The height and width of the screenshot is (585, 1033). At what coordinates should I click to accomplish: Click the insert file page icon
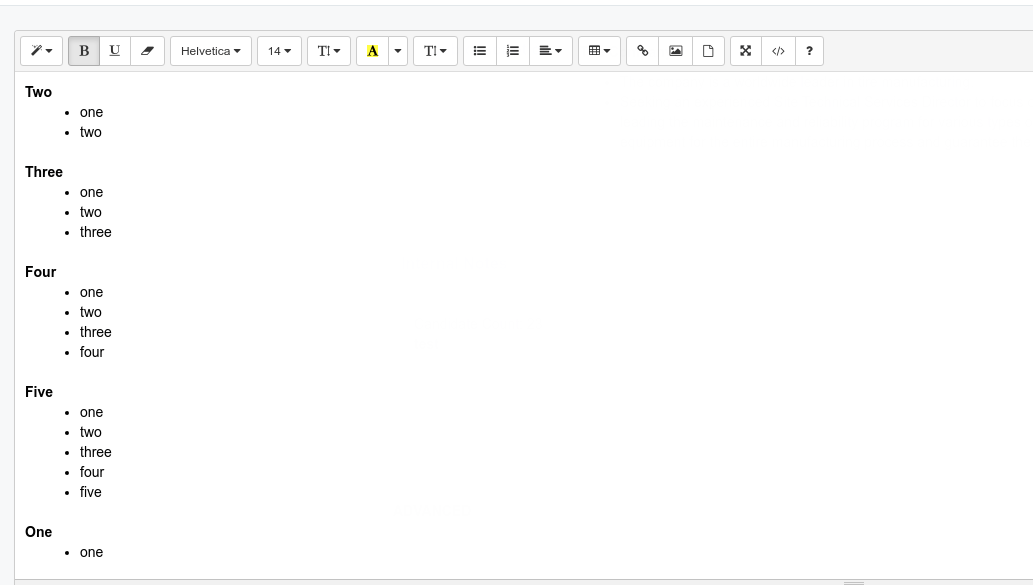708,51
